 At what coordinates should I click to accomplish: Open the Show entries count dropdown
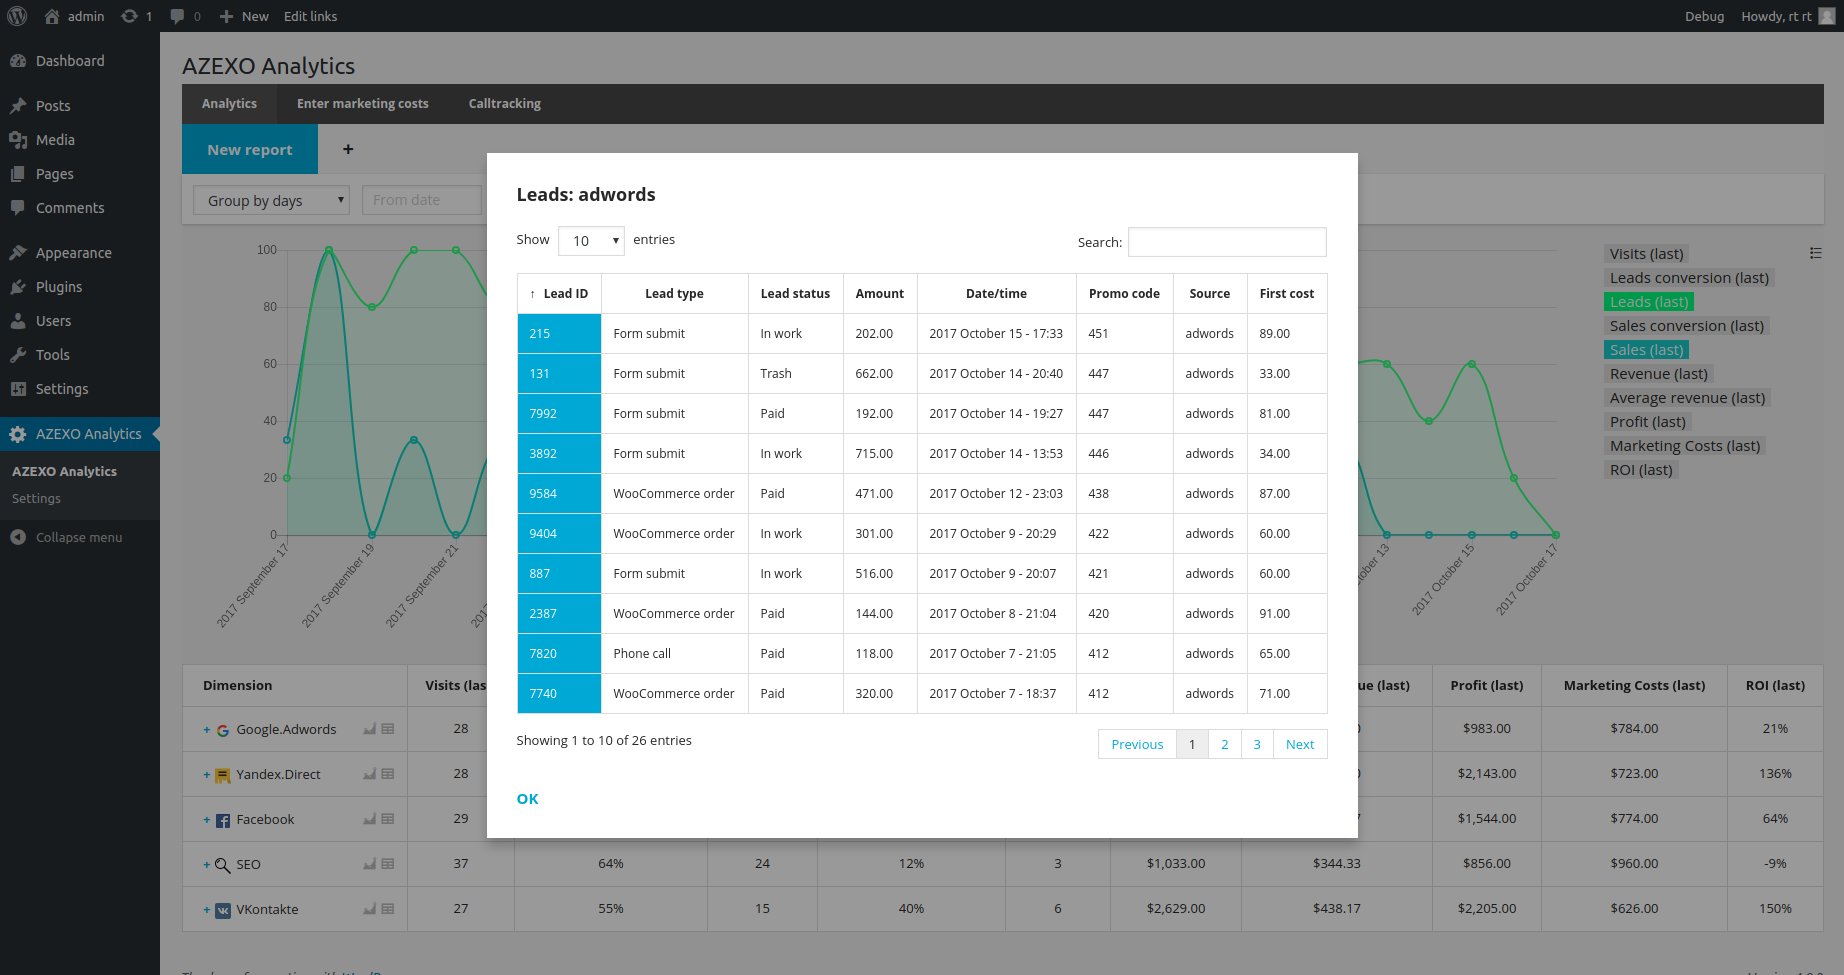coord(591,241)
